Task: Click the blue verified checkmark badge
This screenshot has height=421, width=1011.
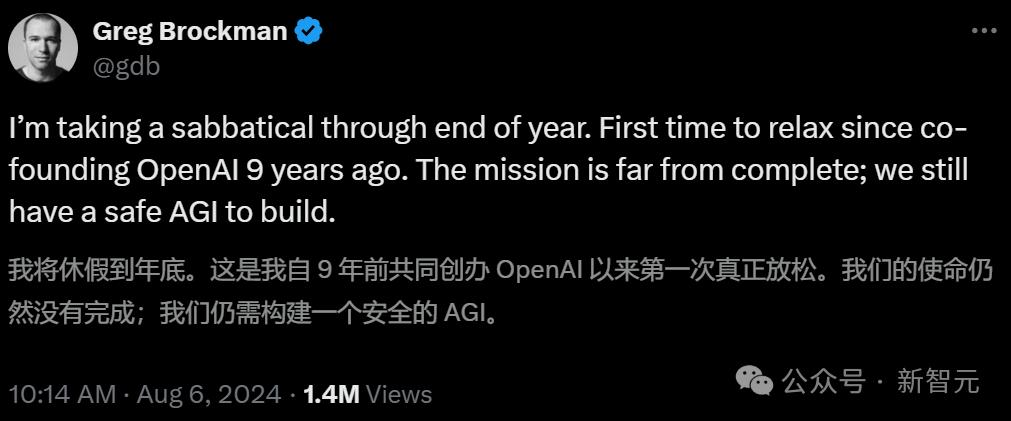Action: click(309, 32)
